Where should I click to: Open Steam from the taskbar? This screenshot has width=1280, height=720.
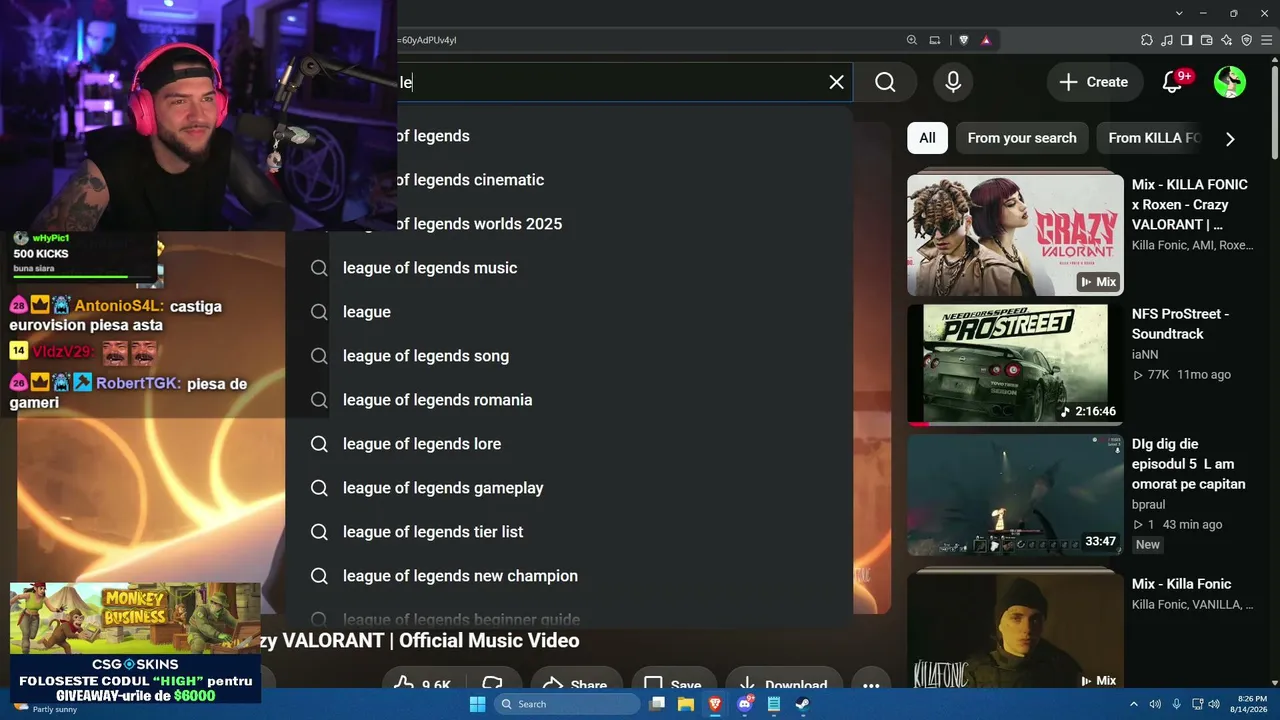803,704
